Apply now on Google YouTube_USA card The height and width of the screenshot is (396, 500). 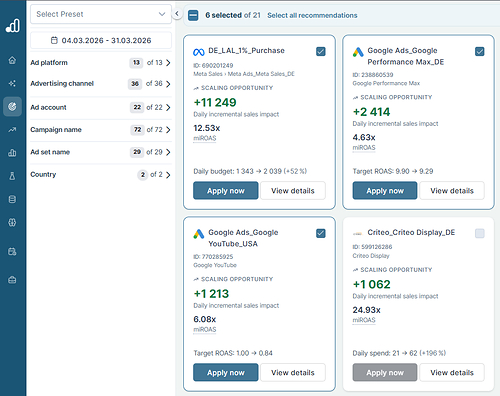(226, 372)
